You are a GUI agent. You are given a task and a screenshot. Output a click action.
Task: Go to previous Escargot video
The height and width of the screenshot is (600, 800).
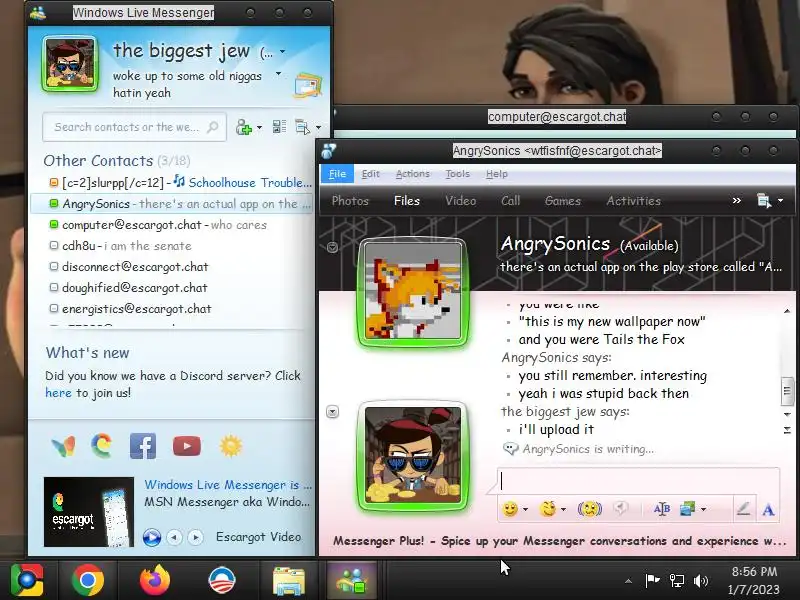click(x=174, y=537)
